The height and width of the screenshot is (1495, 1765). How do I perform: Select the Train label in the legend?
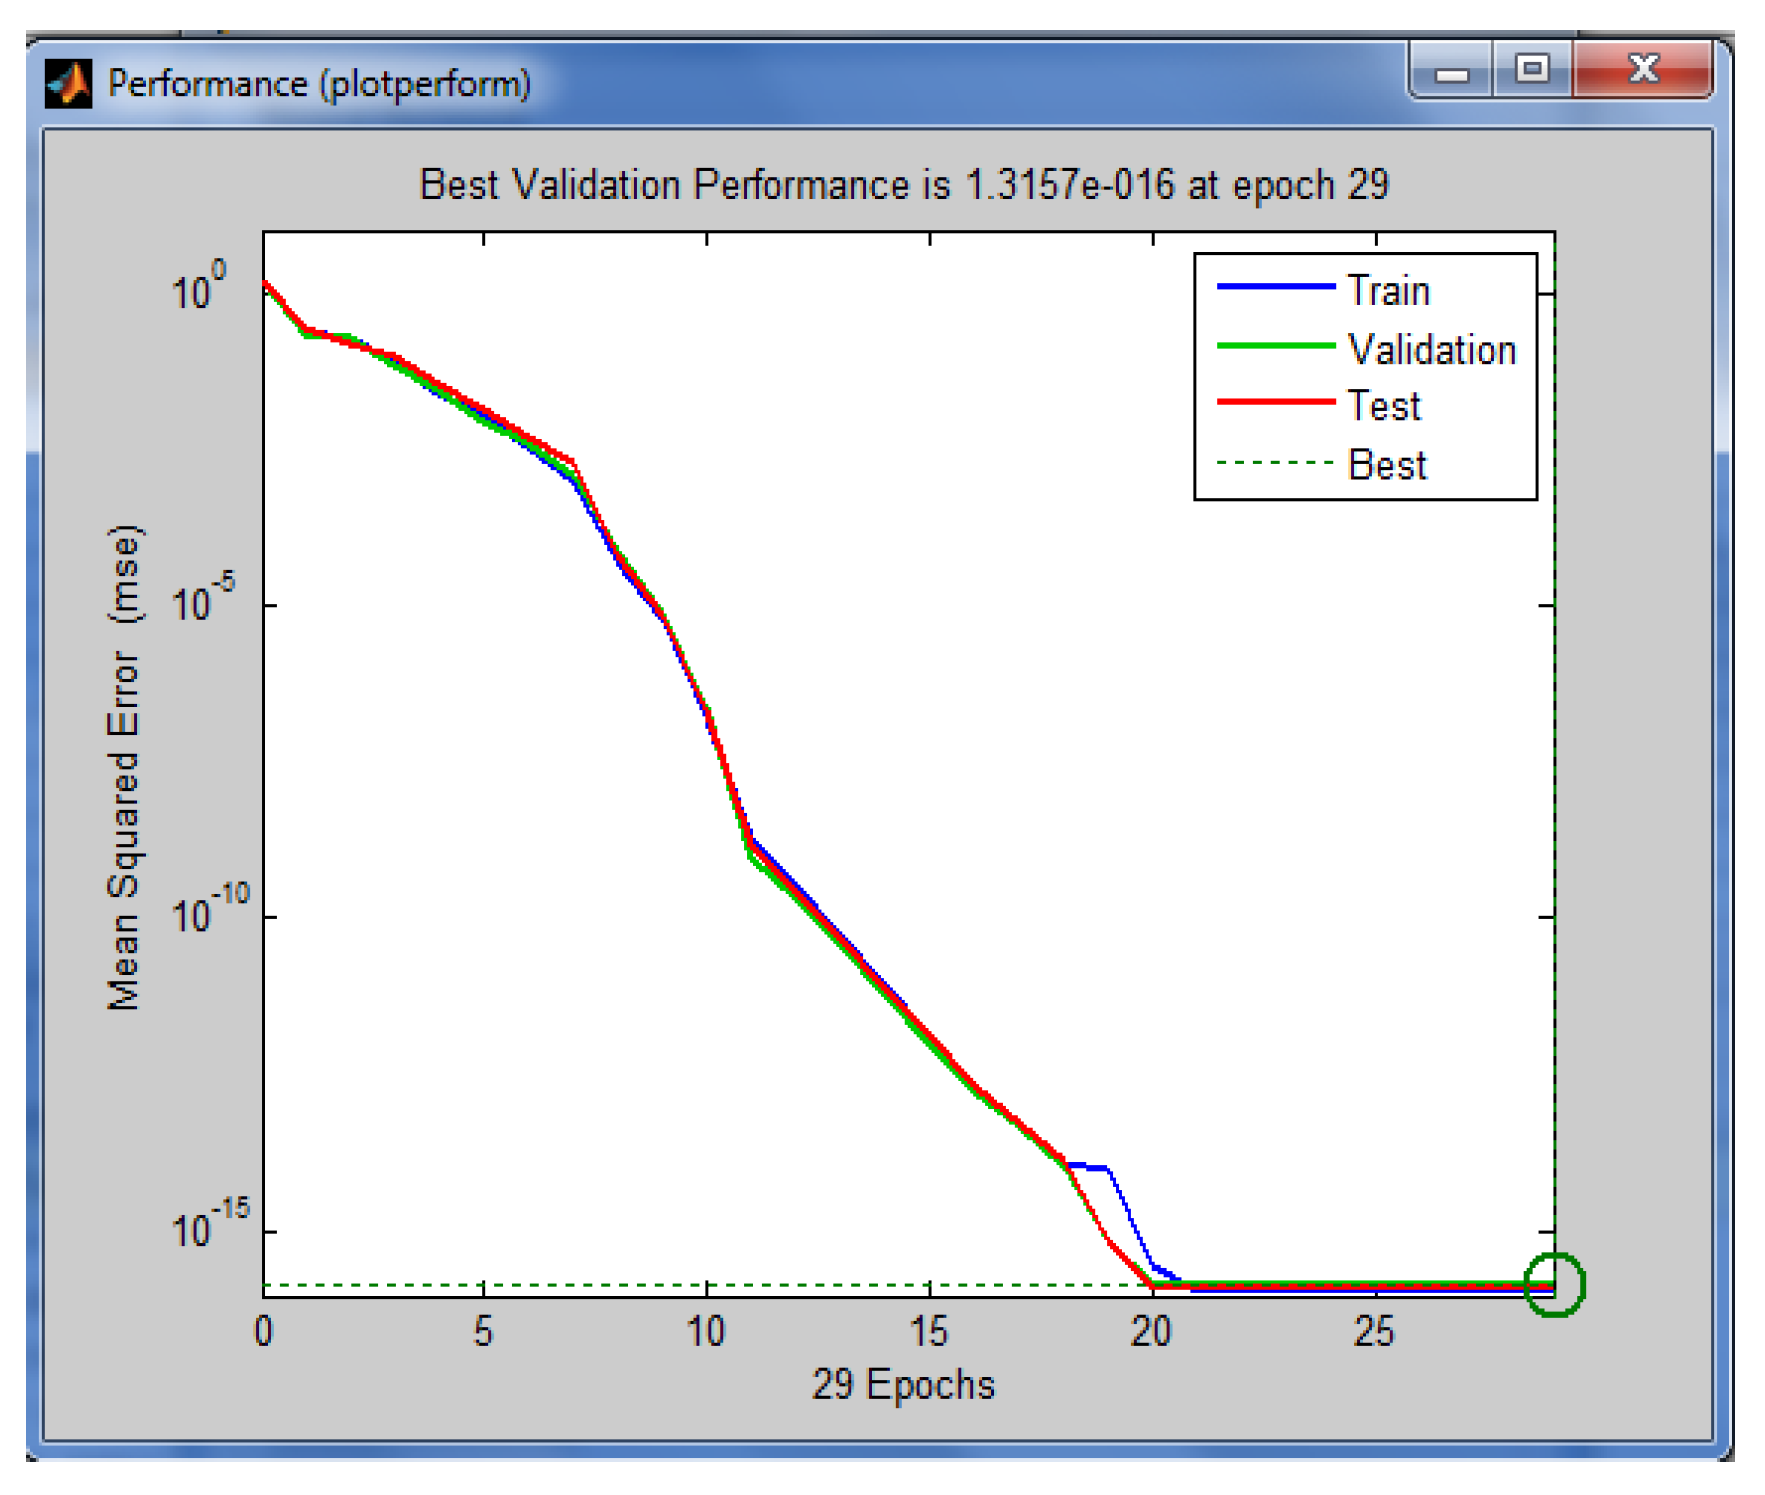pos(1388,291)
